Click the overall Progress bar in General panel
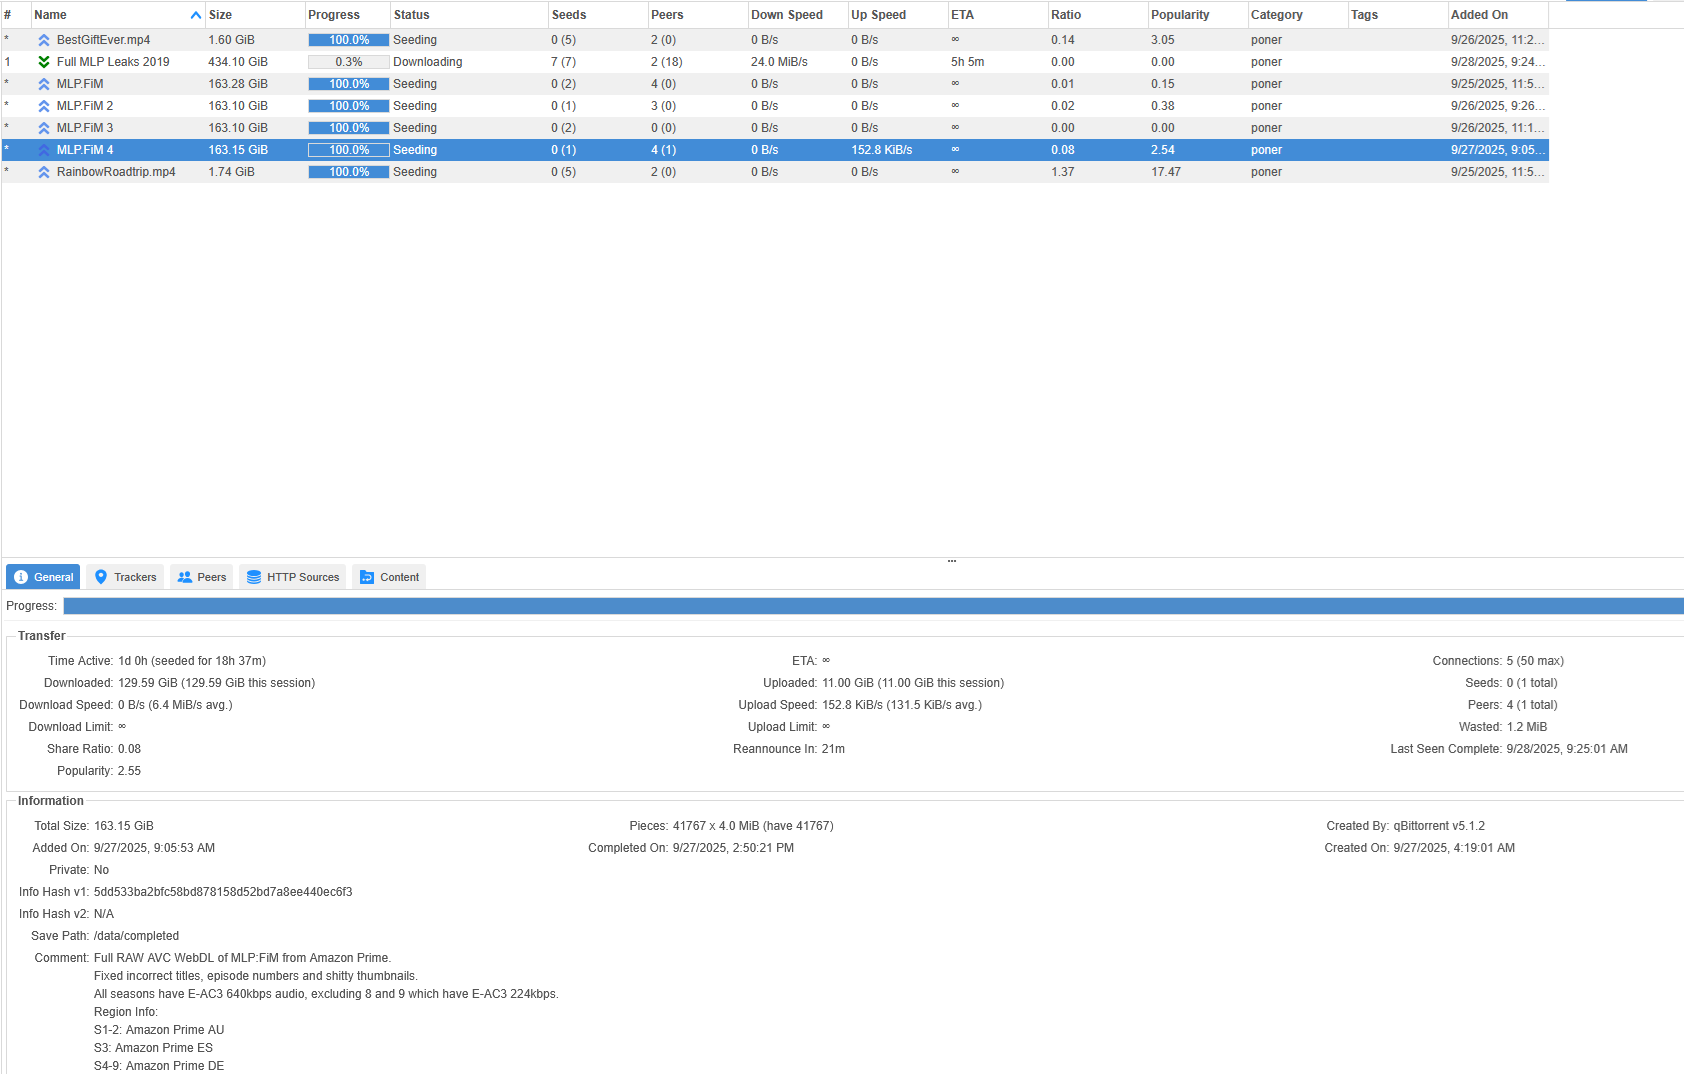Viewport: 1684px width, 1074px height. 873,606
